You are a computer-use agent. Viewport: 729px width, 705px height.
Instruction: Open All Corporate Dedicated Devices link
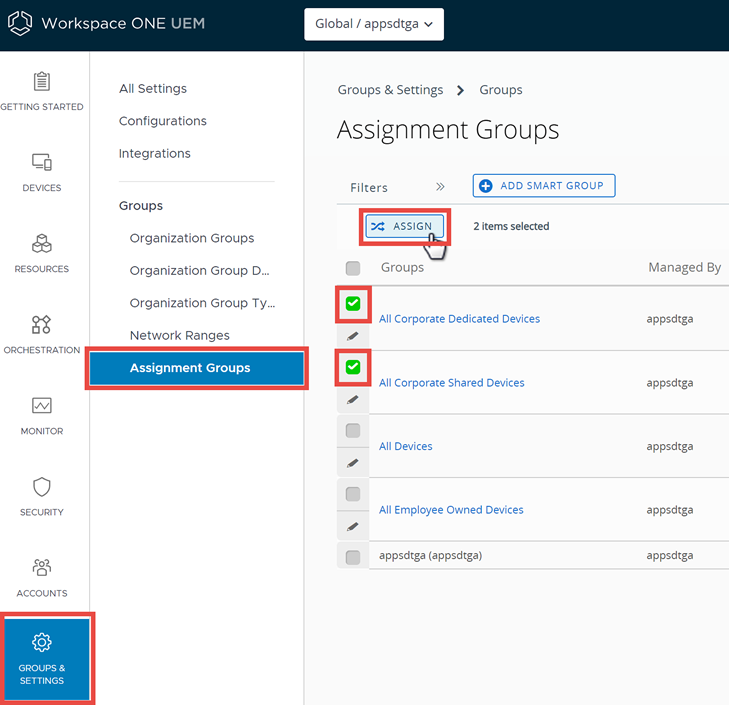click(459, 319)
